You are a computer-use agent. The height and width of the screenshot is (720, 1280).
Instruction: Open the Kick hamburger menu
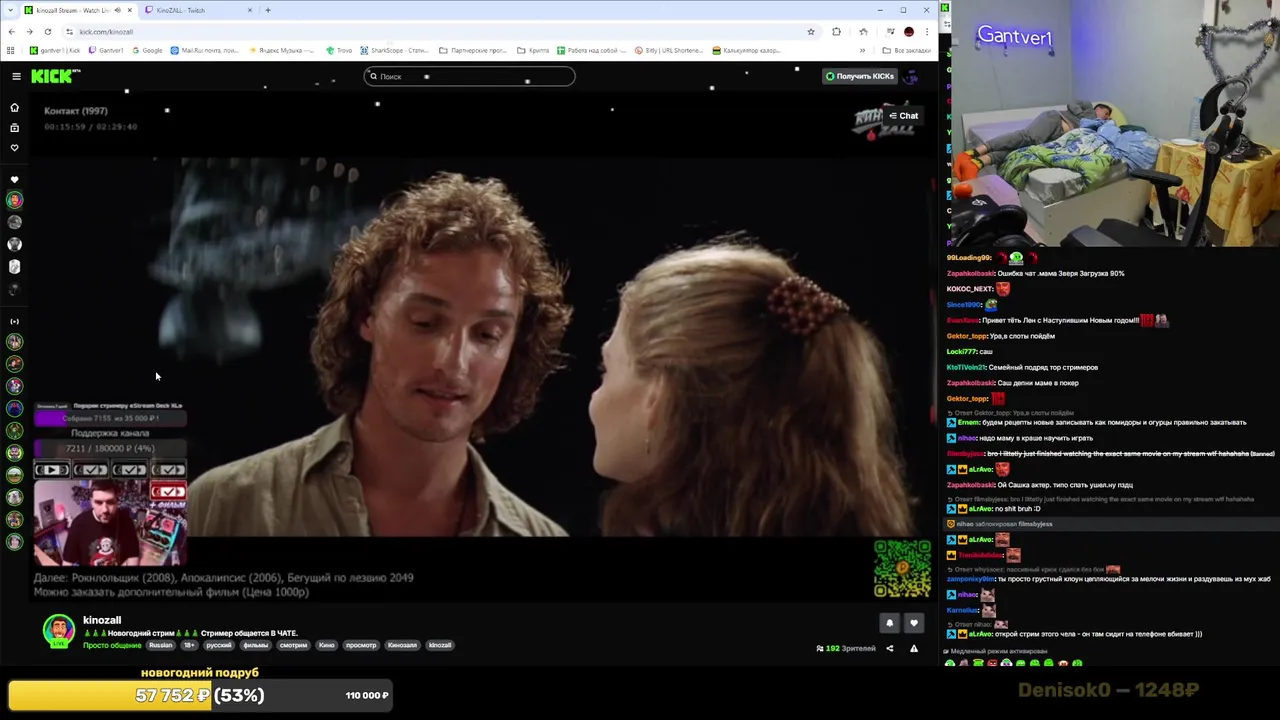[16, 76]
